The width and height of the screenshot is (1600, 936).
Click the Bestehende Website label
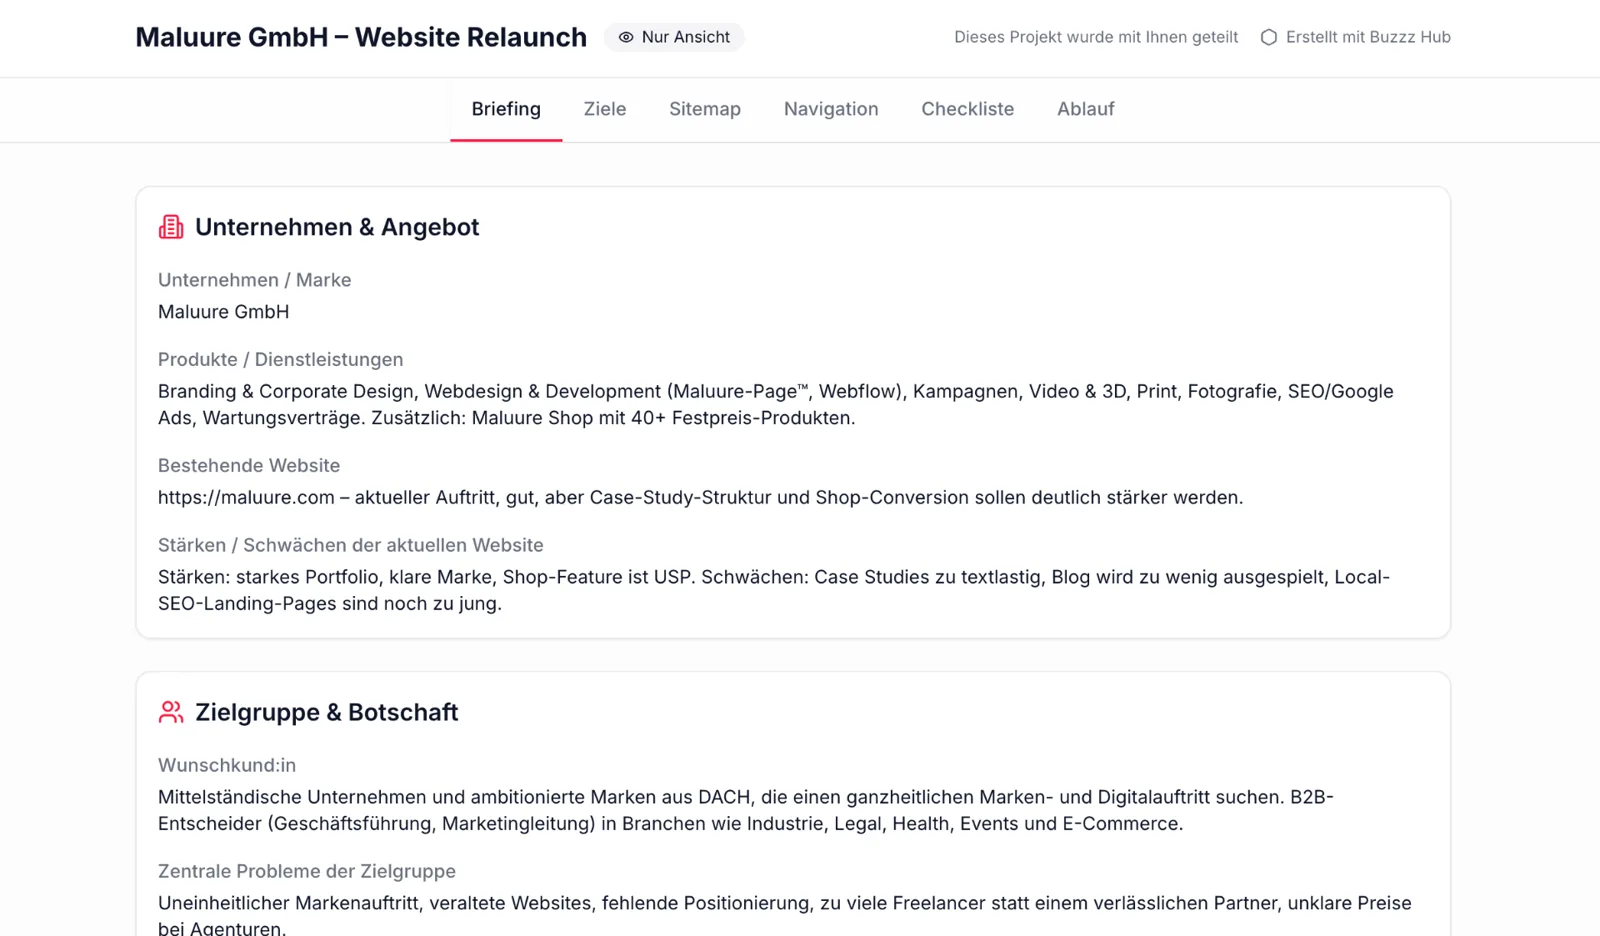[249, 465]
